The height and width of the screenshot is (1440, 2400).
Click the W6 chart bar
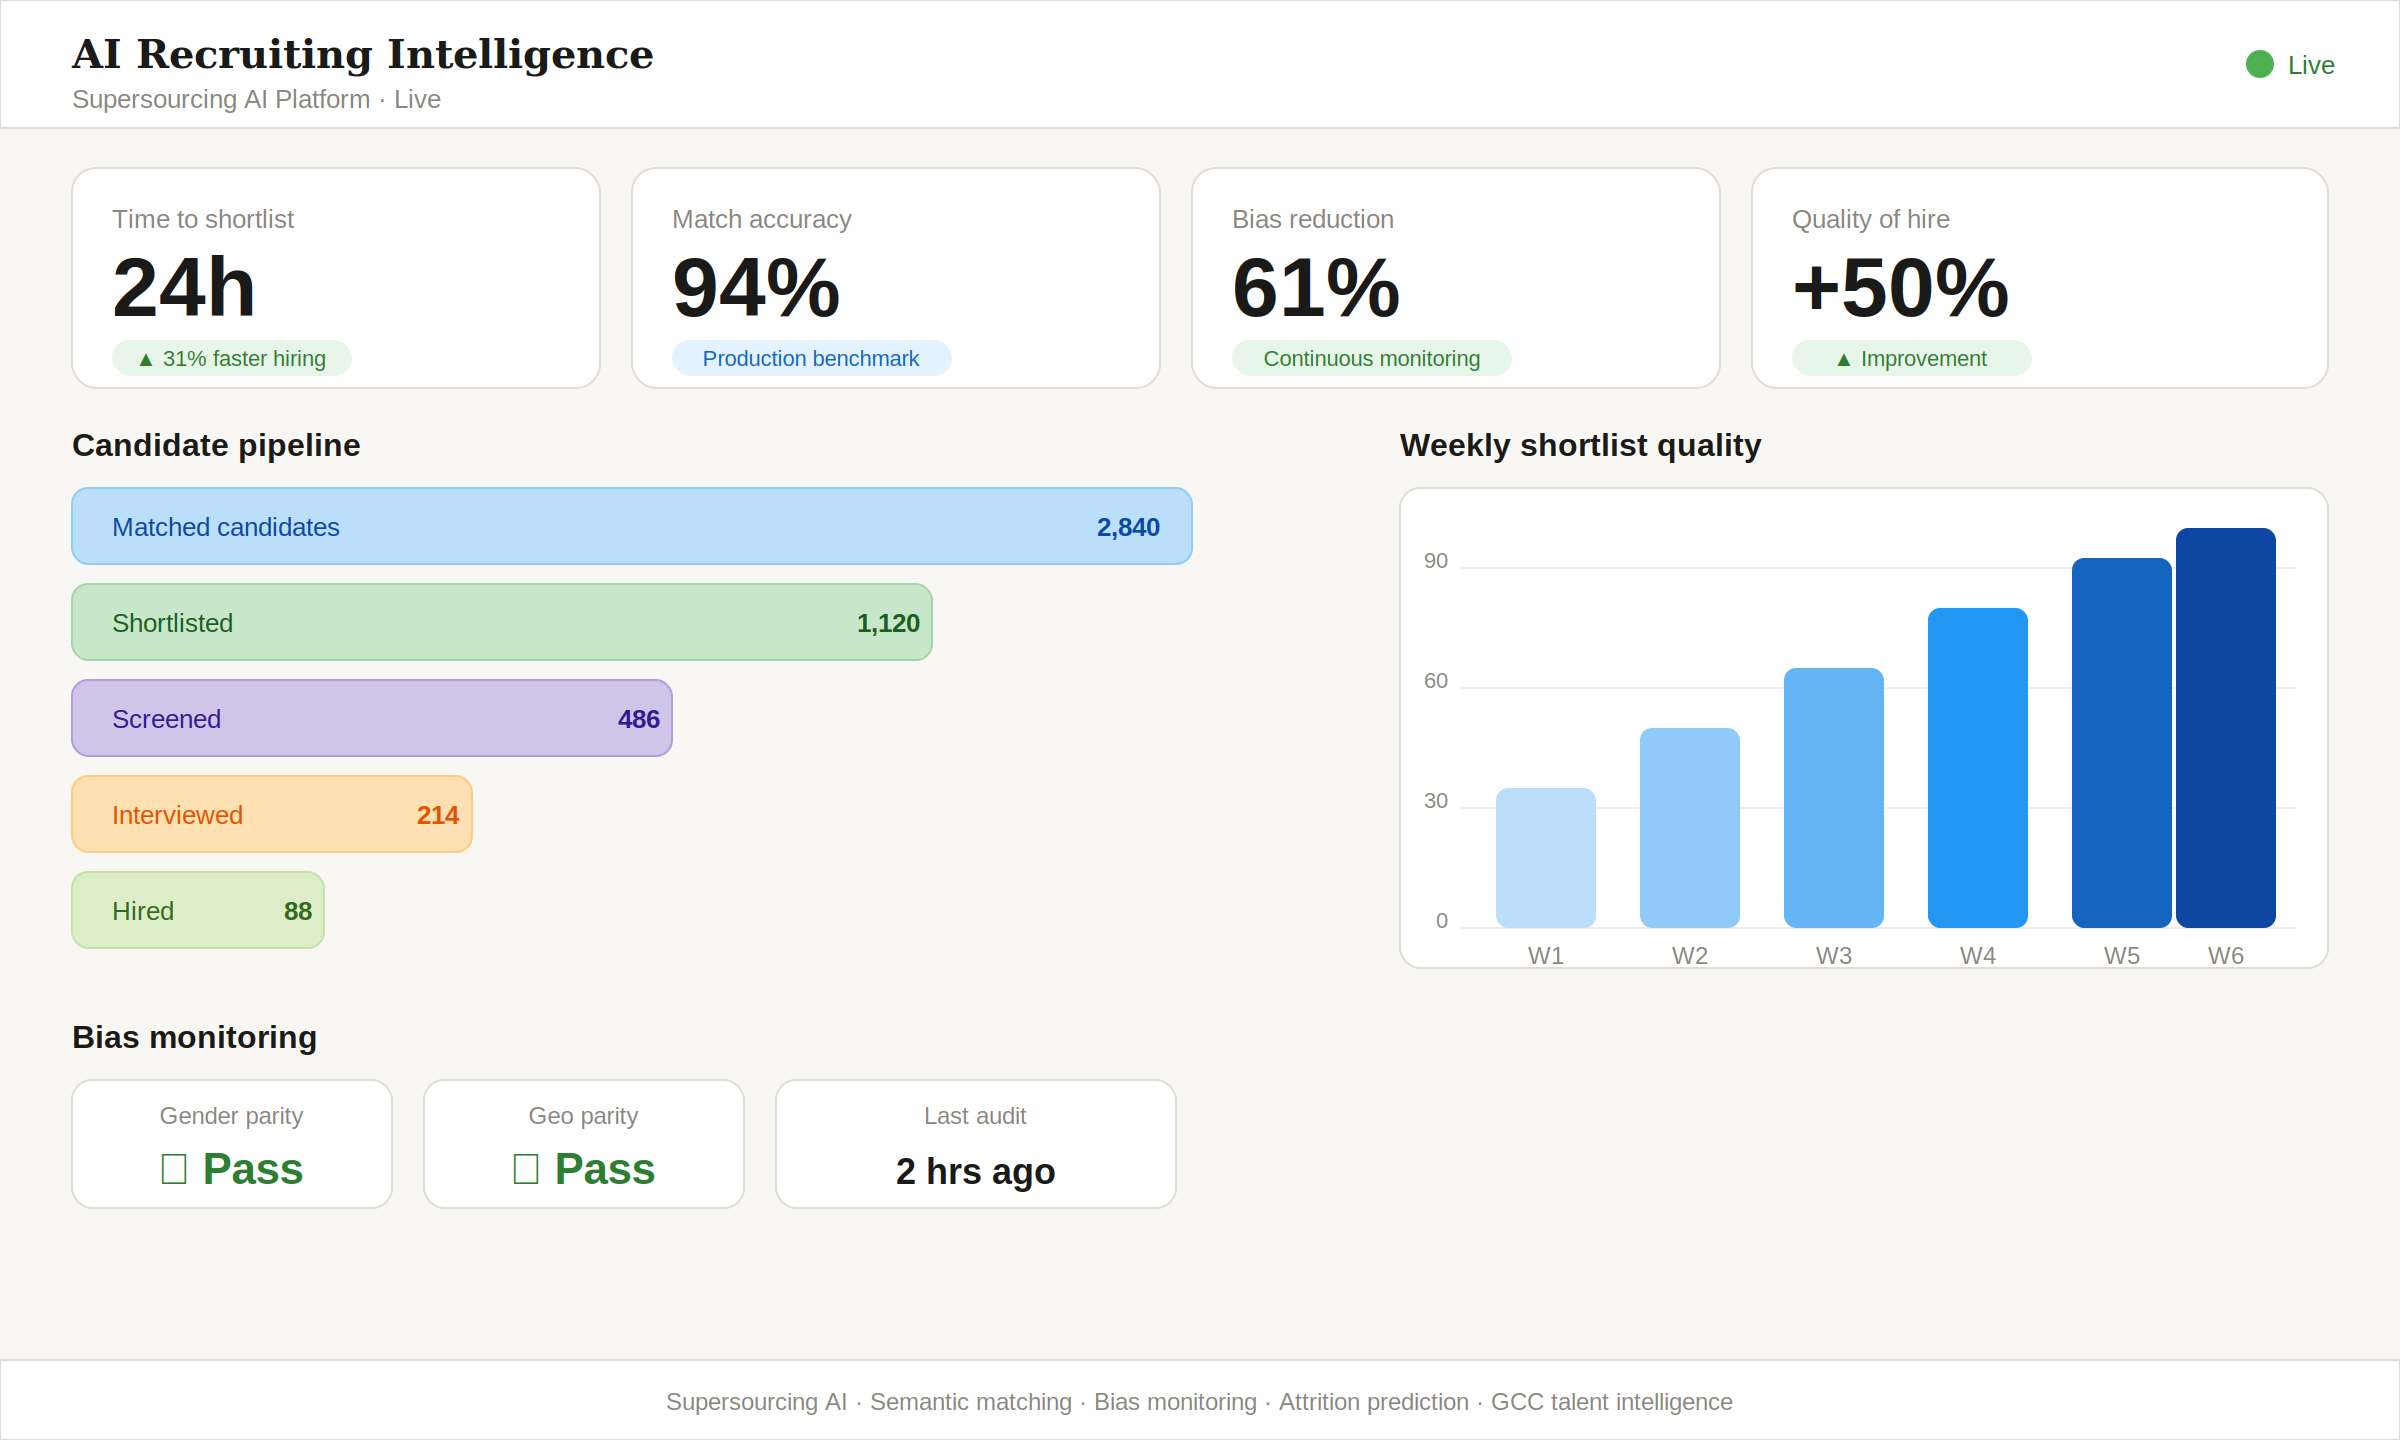coord(2226,728)
